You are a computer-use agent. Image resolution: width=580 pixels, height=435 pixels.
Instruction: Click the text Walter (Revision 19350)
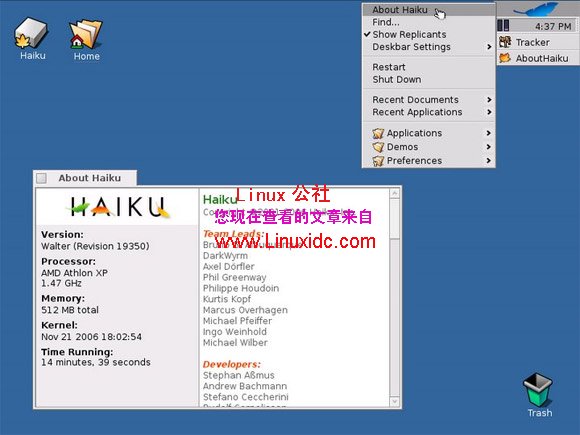95,246
